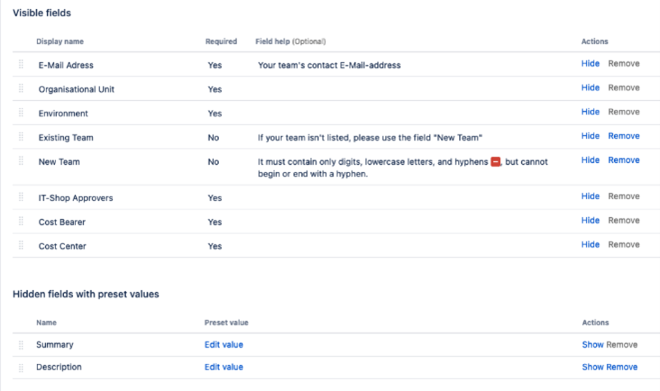Click the drag handle for New Team
This screenshot has width=660, height=391.
click(x=21, y=161)
